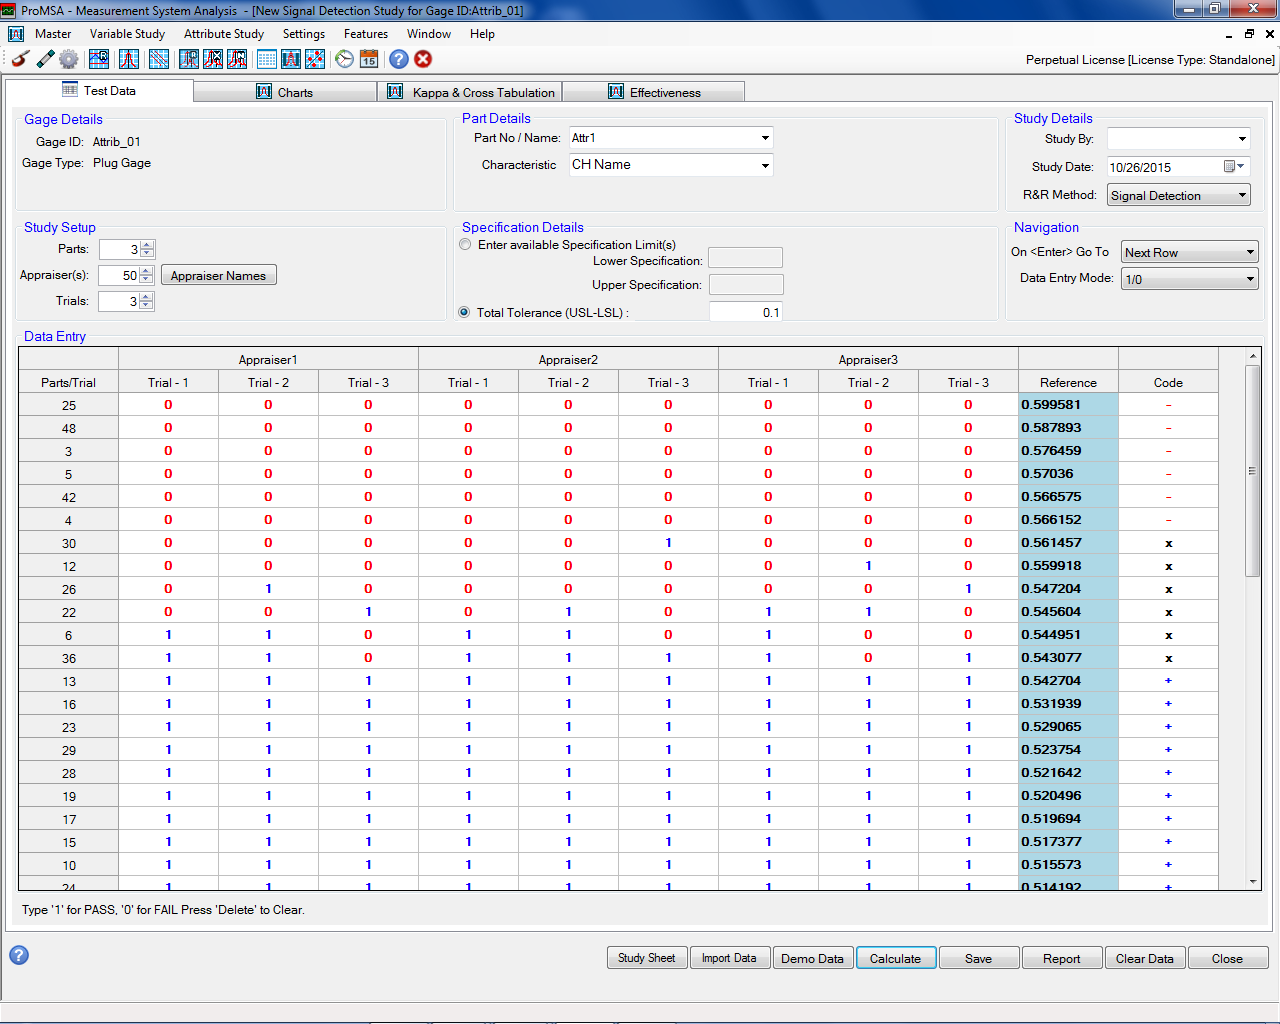Click reference value 0.599581 cell
This screenshot has height=1024, width=1280.
tap(1068, 405)
